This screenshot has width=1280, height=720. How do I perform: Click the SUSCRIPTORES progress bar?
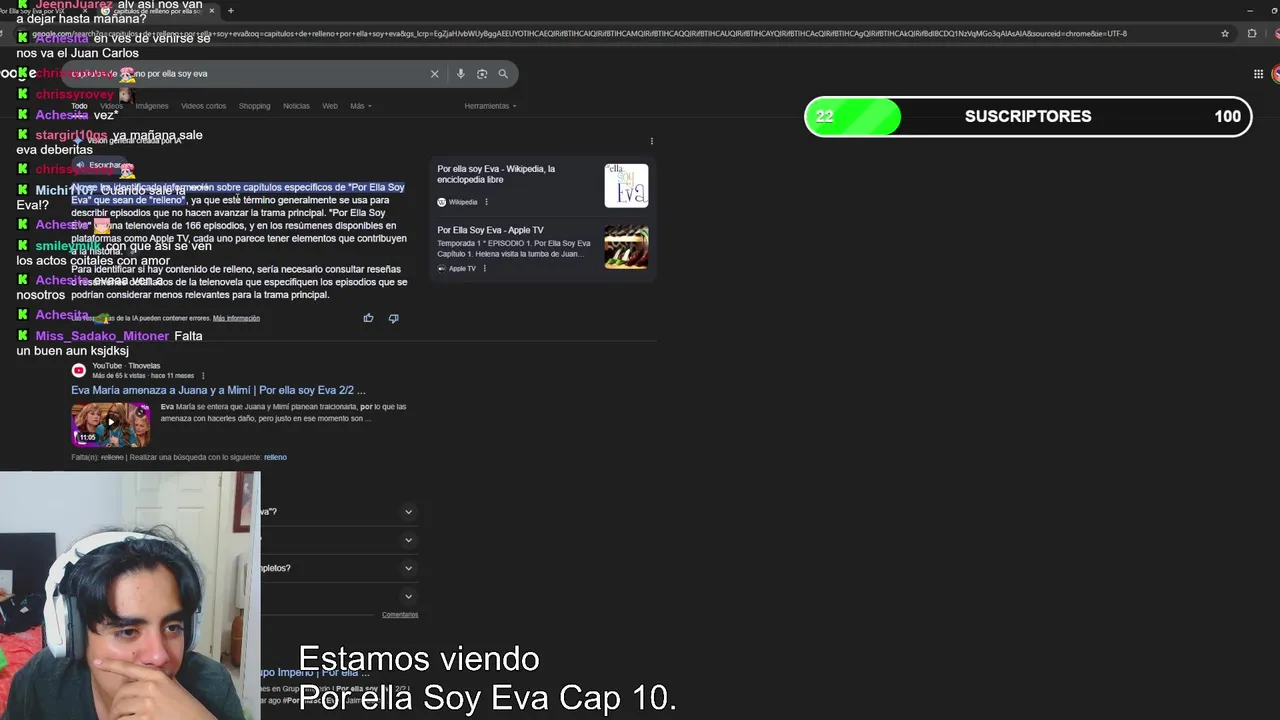pos(1028,117)
